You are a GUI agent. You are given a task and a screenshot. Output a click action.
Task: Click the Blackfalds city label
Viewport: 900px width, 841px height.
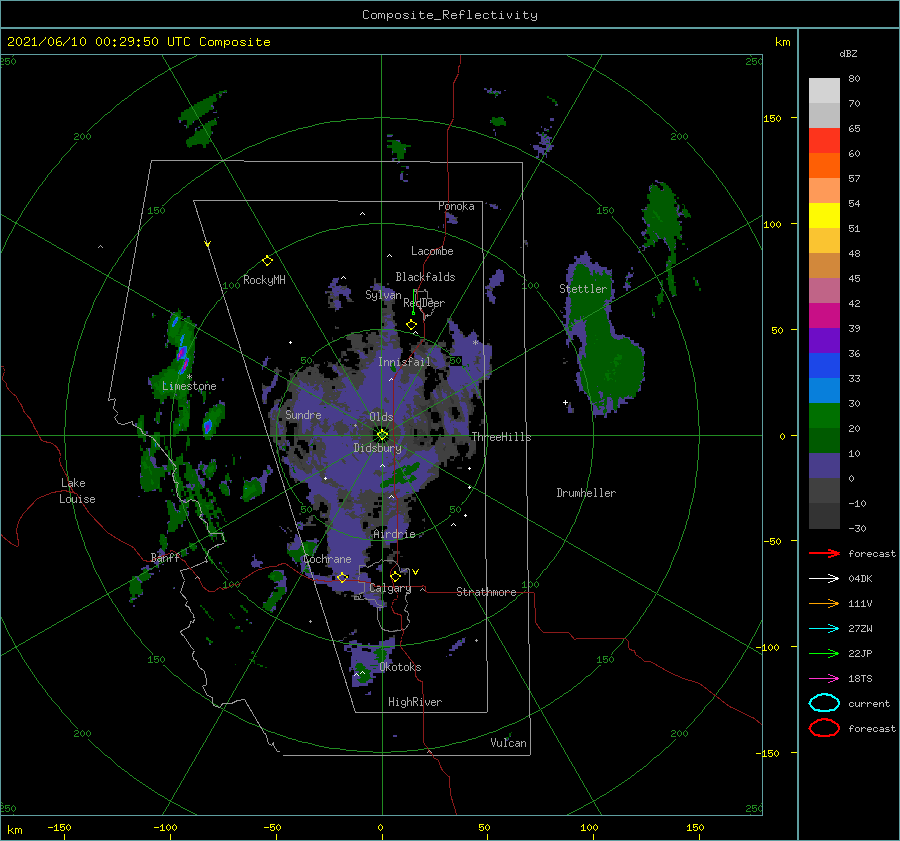[425, 277]
